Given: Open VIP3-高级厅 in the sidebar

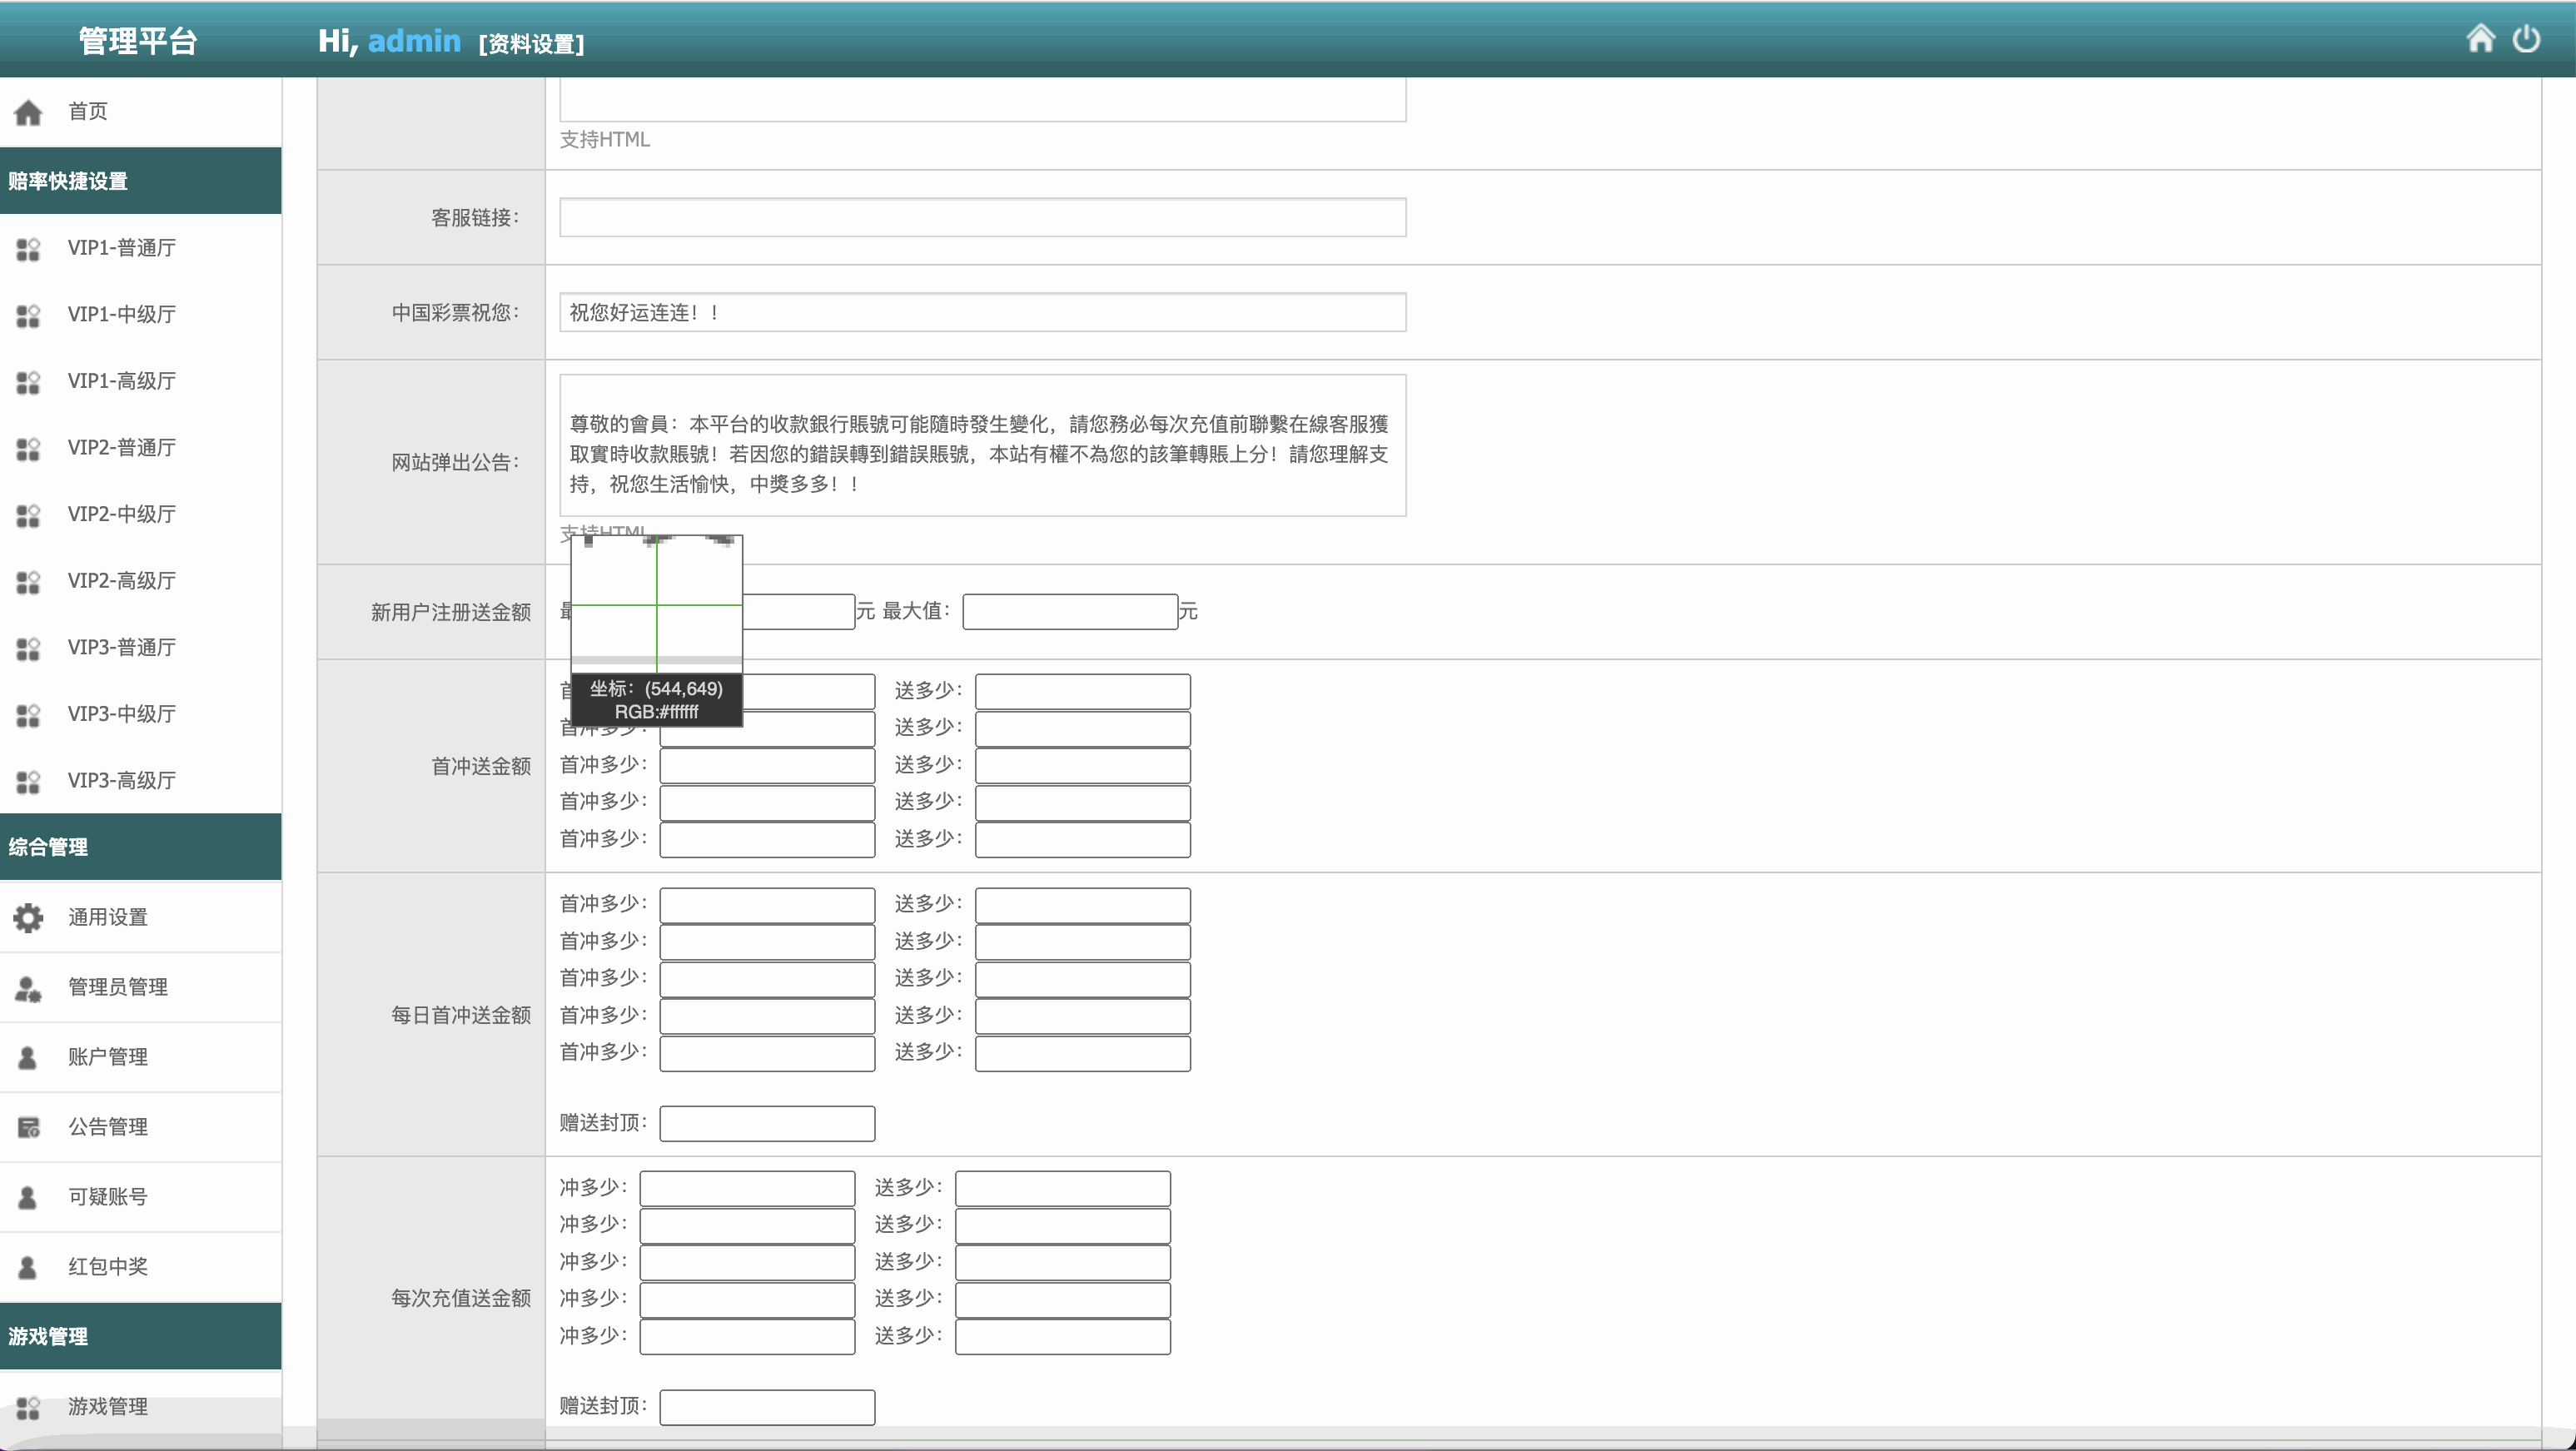Looking at the screenshot, I should (x=121, y=780).
